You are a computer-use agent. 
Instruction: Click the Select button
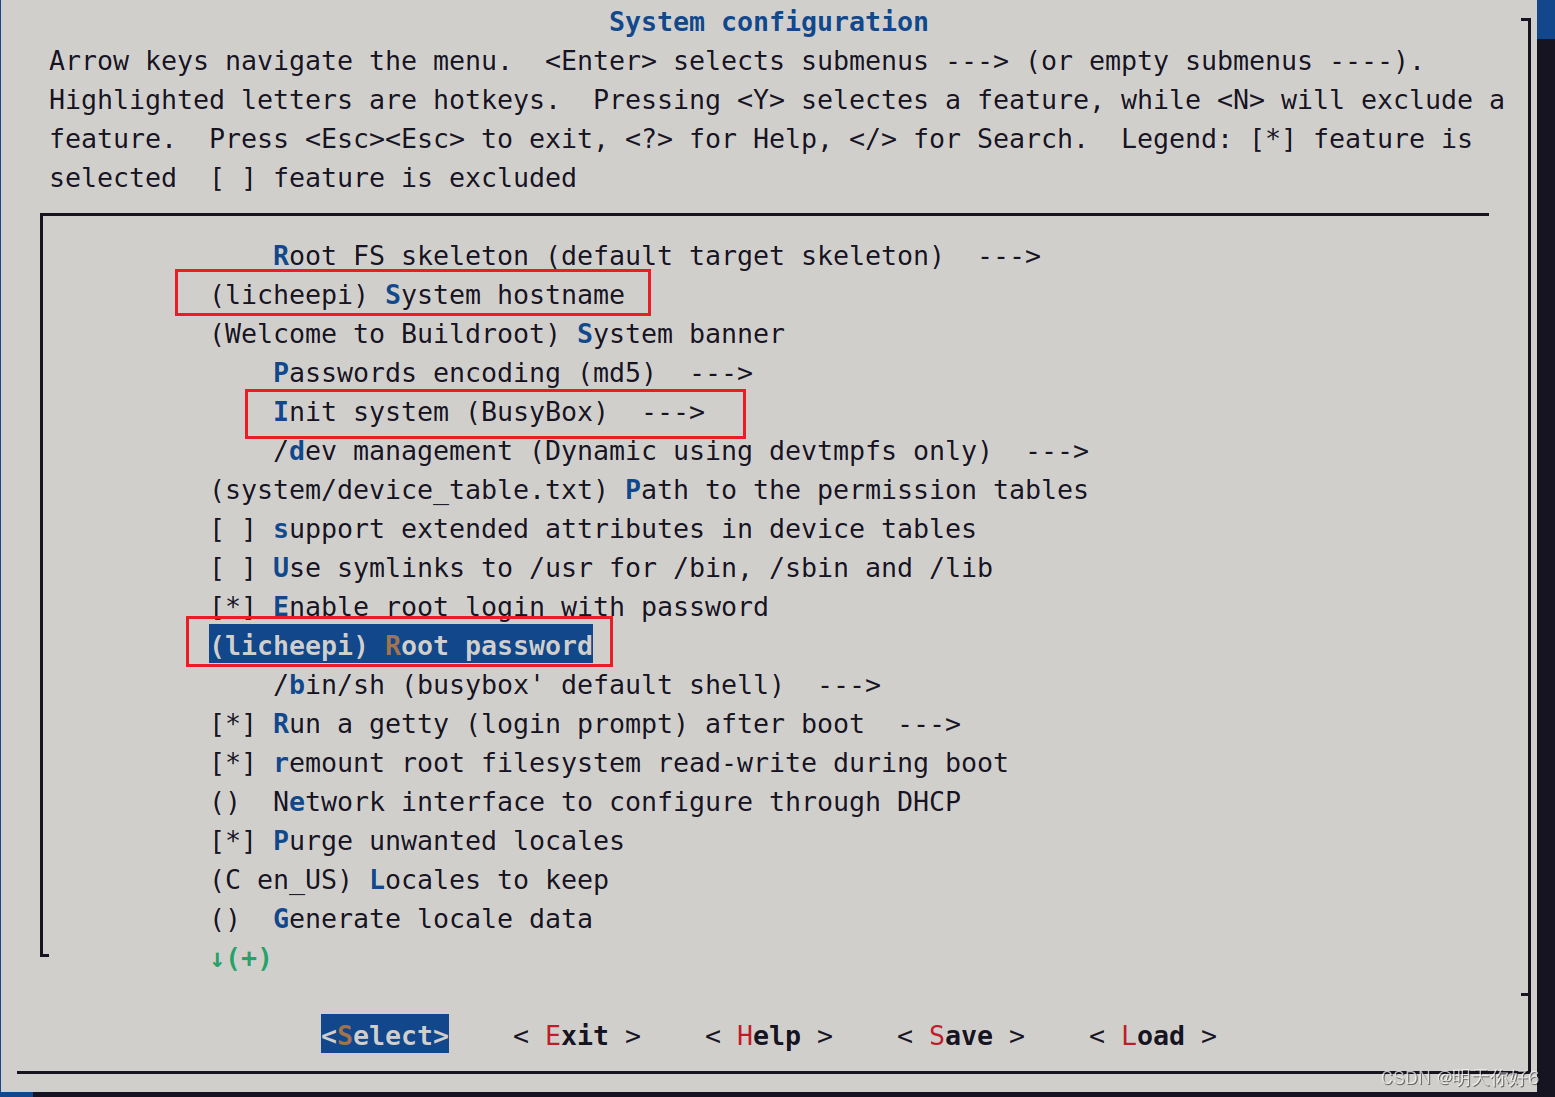384,1035
